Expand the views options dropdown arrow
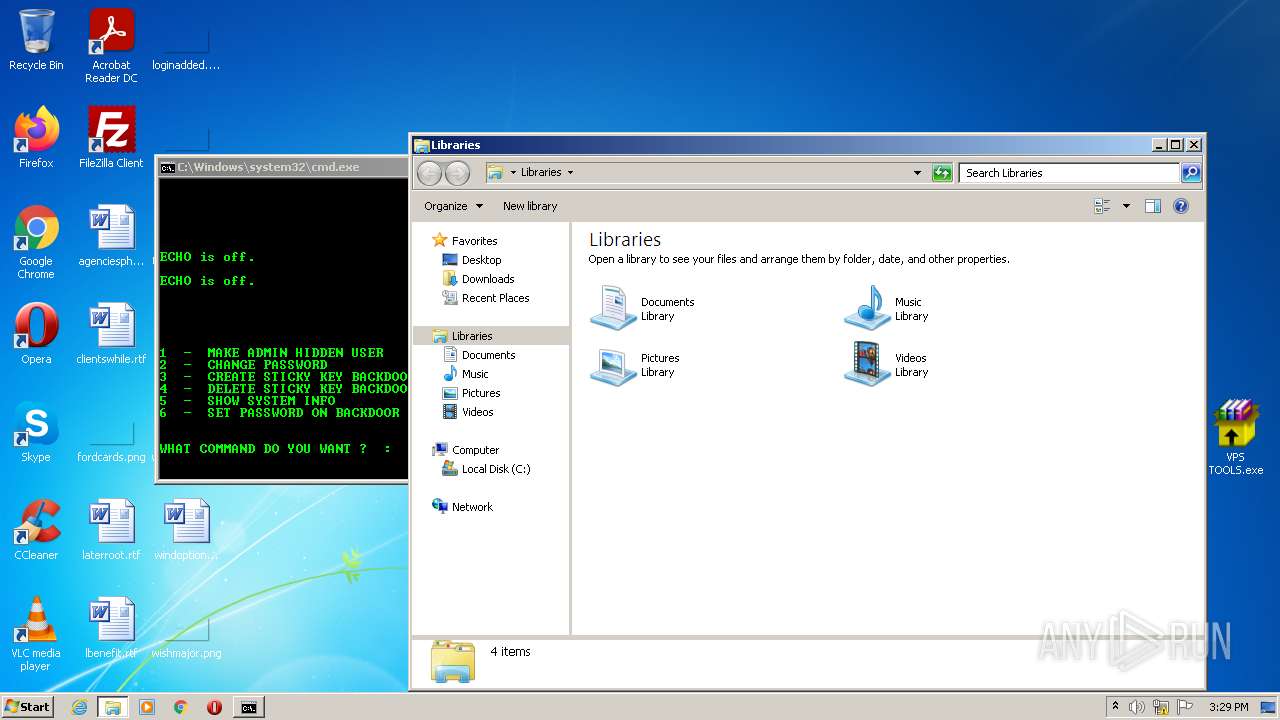Image resolution: width=1280 pixels, height=720 pixels. 1126,206
